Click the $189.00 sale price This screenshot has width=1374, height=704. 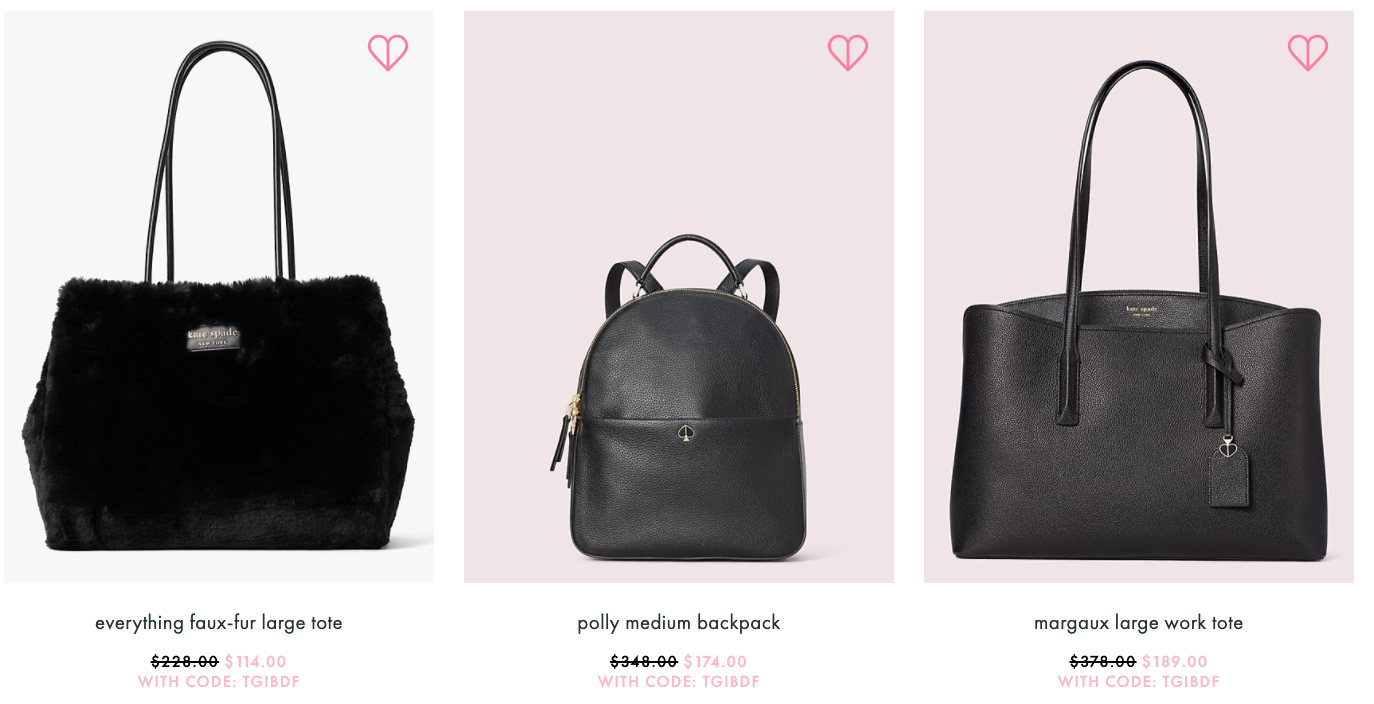[1175, 662]
